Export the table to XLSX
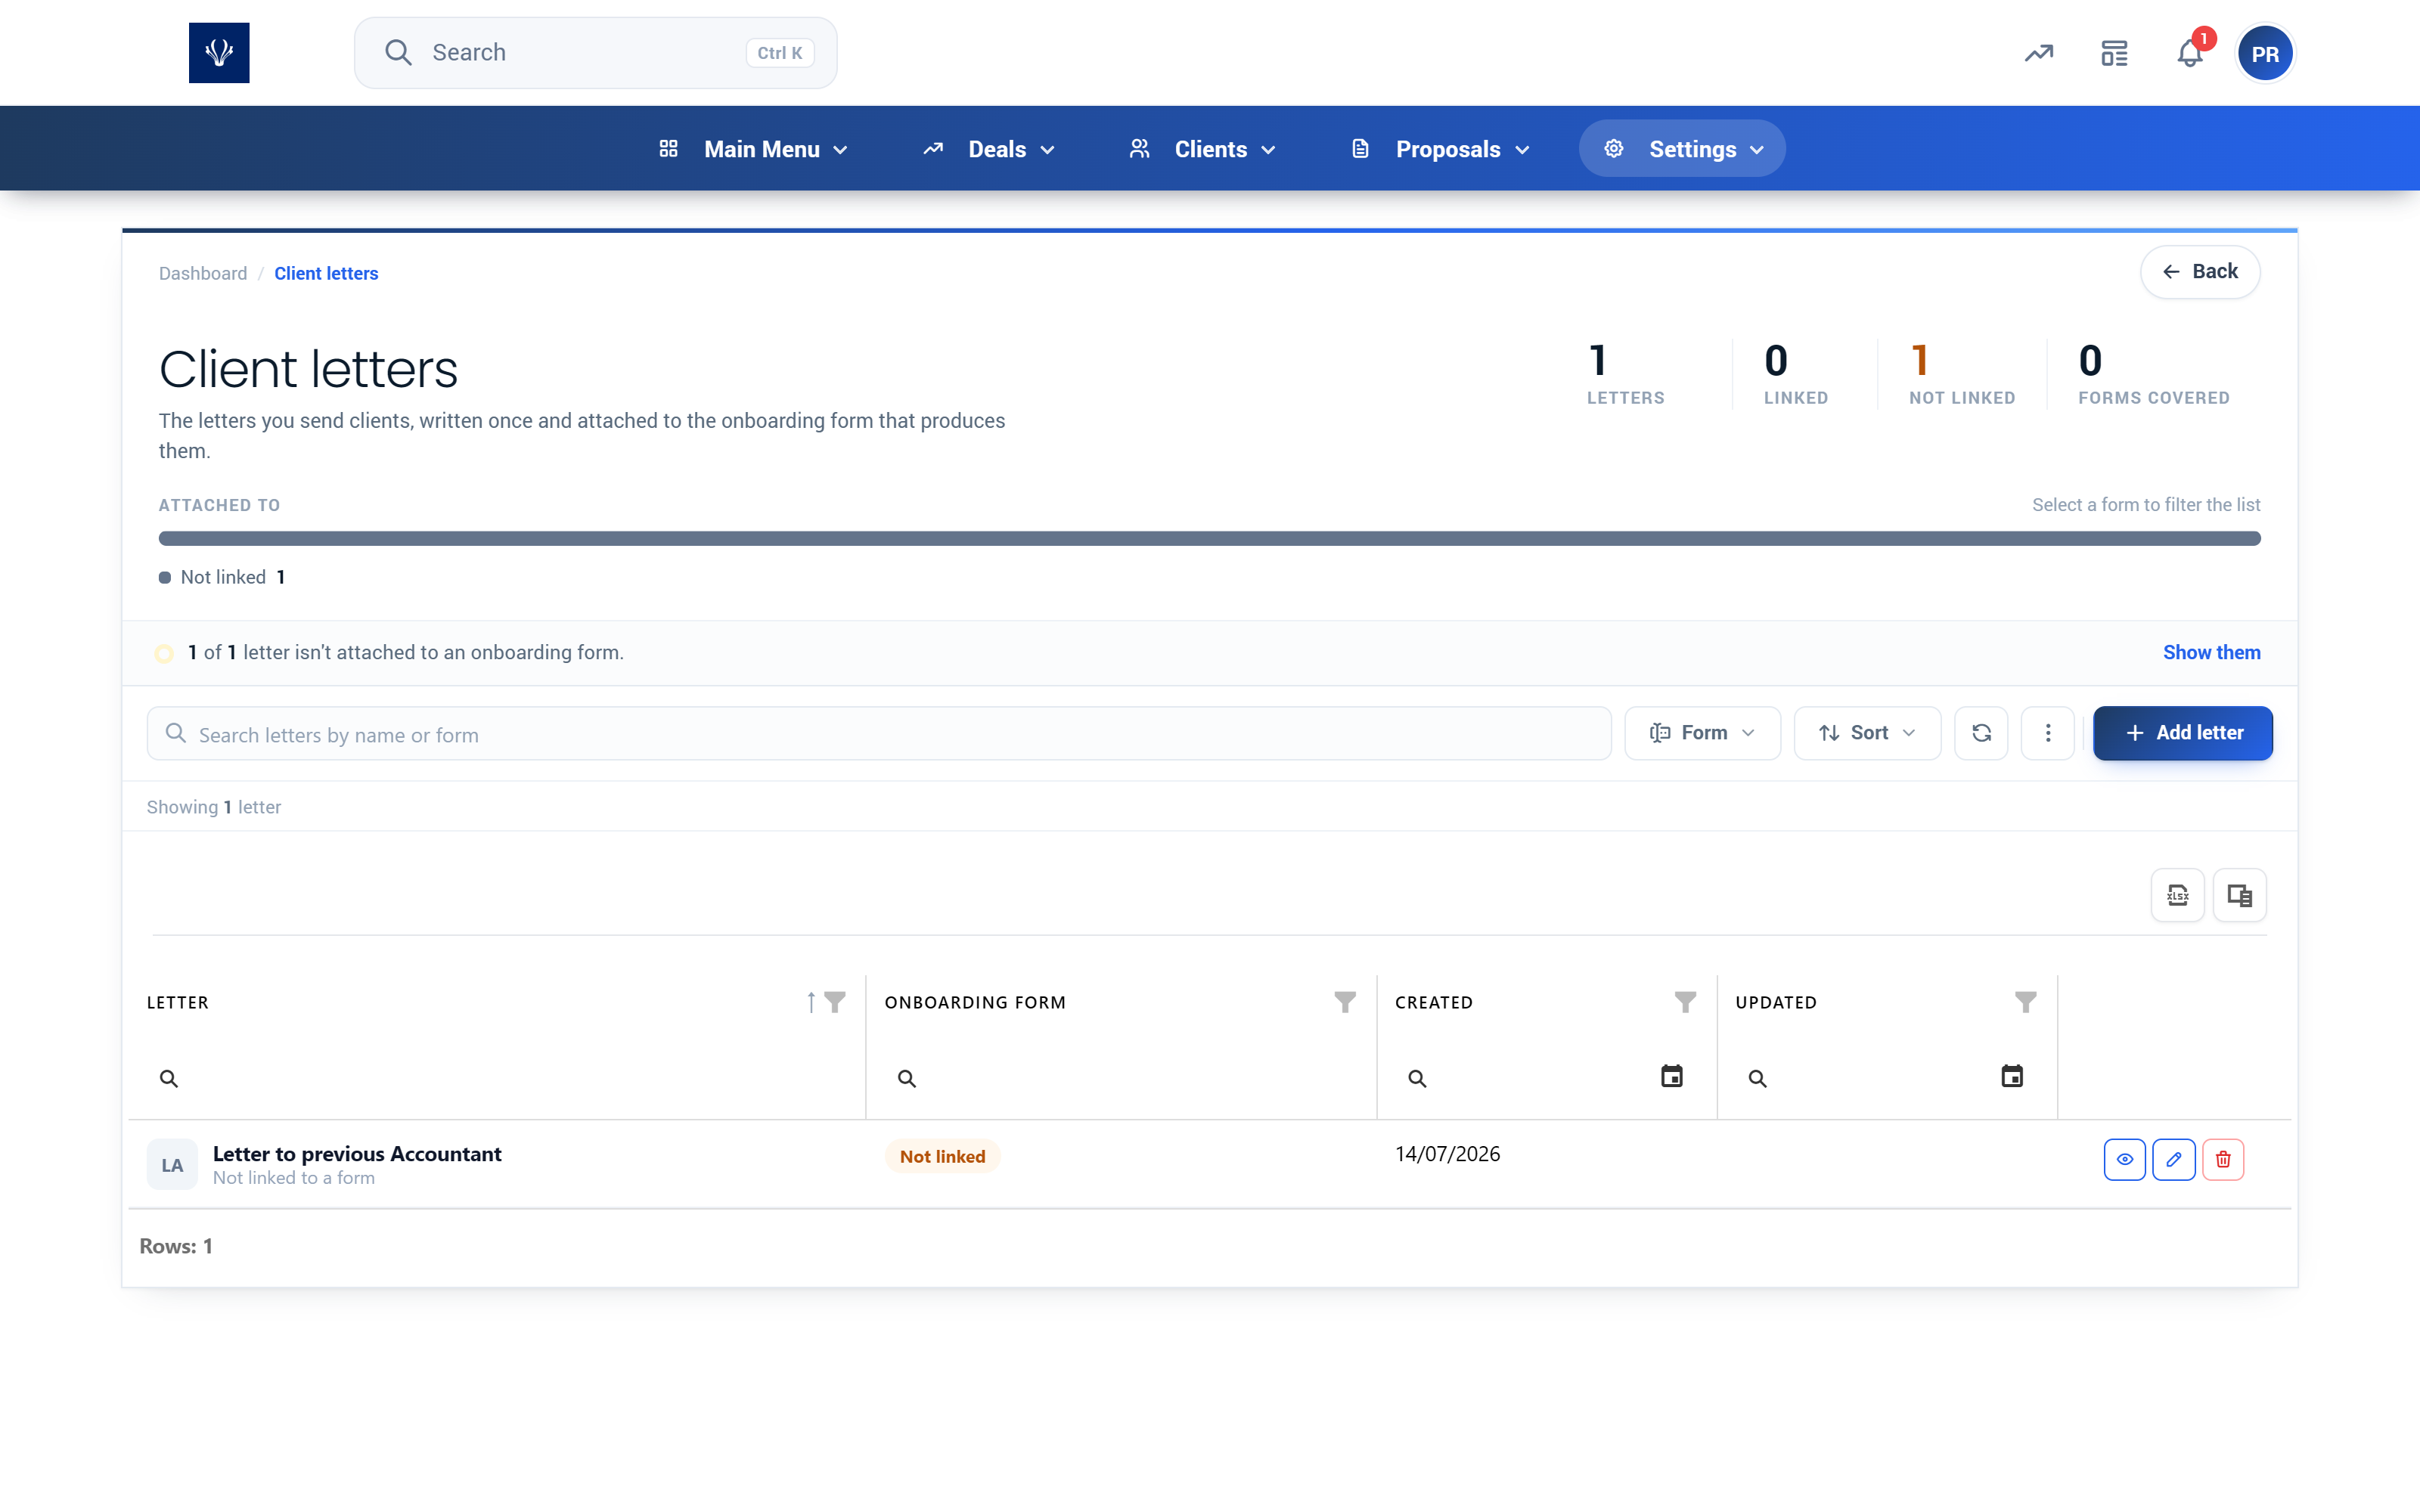This screenshot has height=1512, width=2420. (2178, 895)
